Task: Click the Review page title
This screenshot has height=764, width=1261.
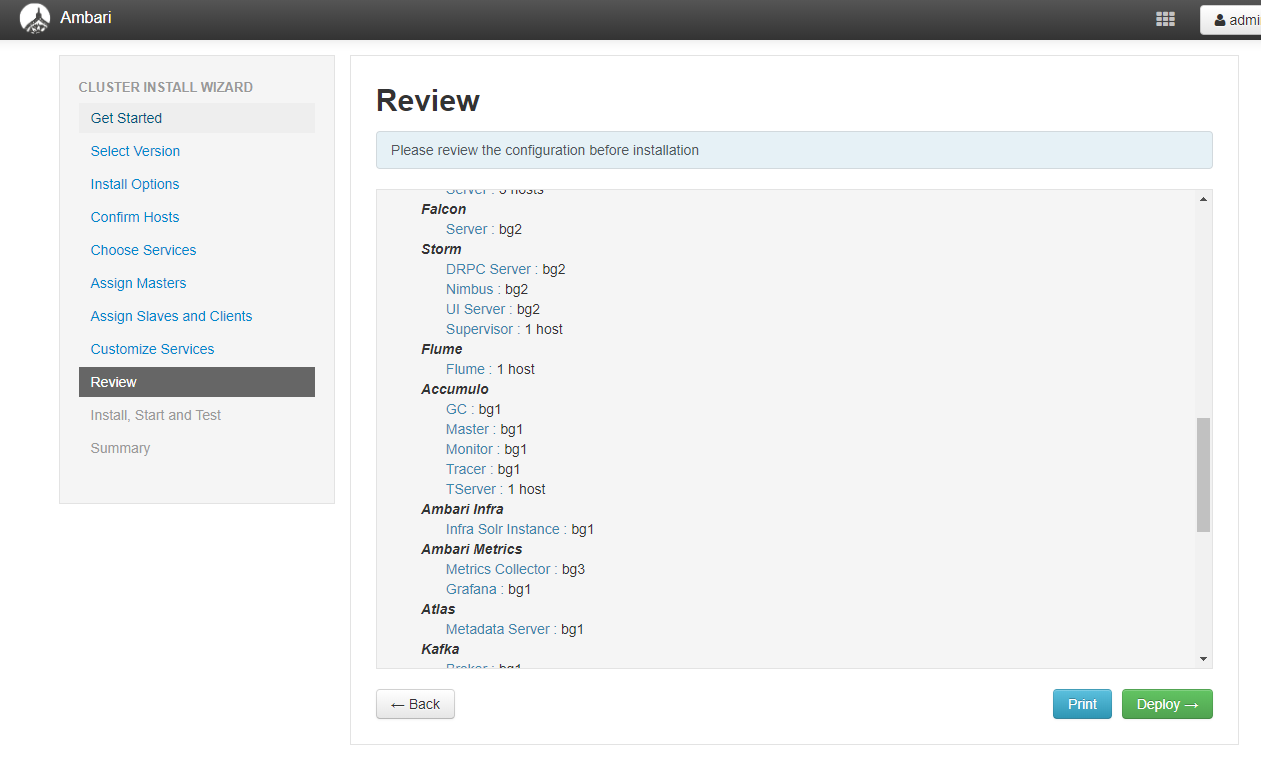Action: coord(428,101)
